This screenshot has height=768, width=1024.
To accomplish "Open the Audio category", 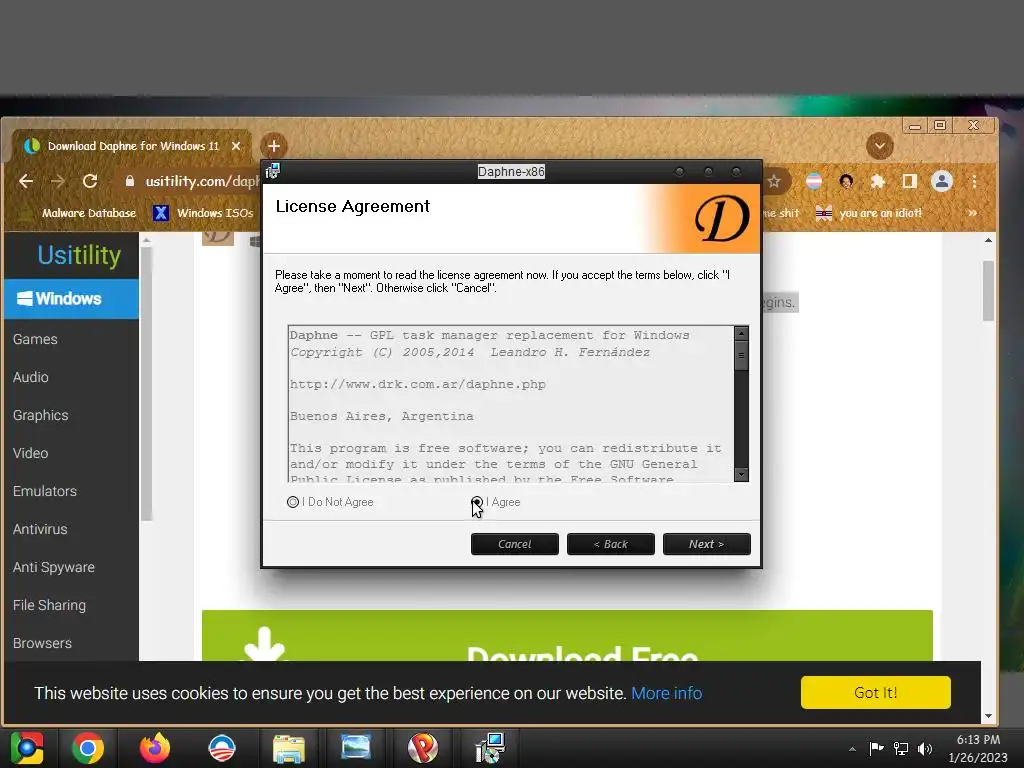I will point(31,377).
